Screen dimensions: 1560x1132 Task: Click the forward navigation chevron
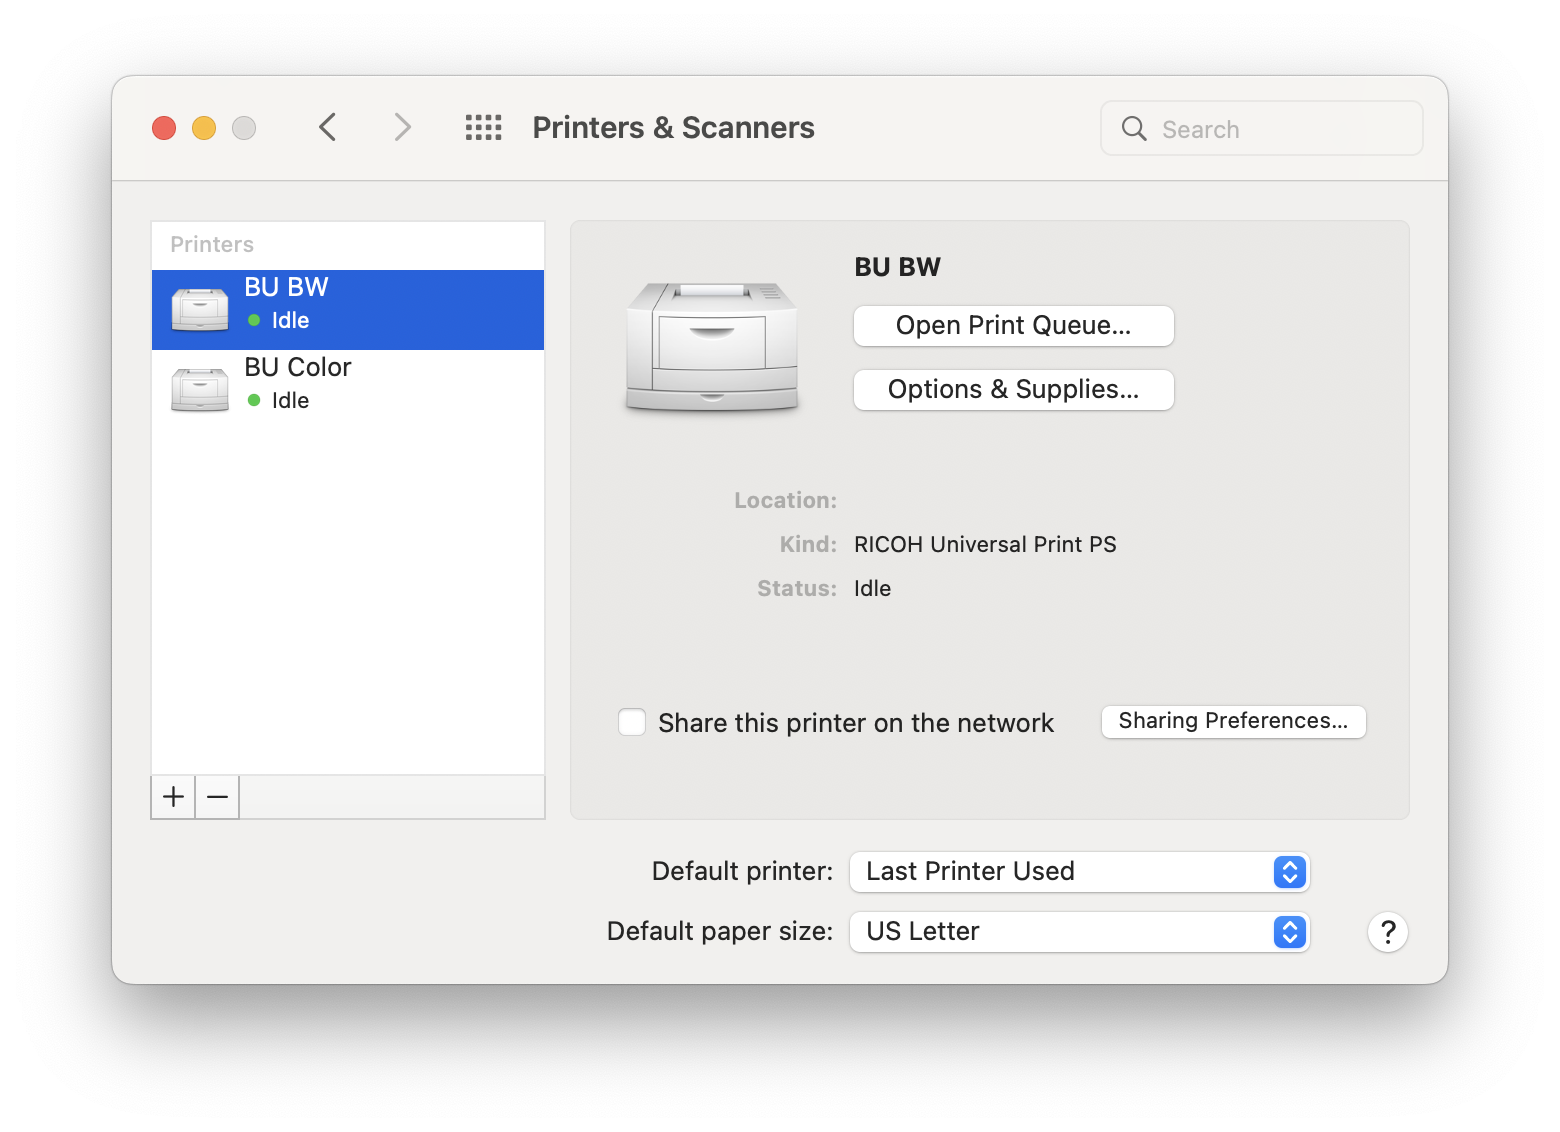401,127
